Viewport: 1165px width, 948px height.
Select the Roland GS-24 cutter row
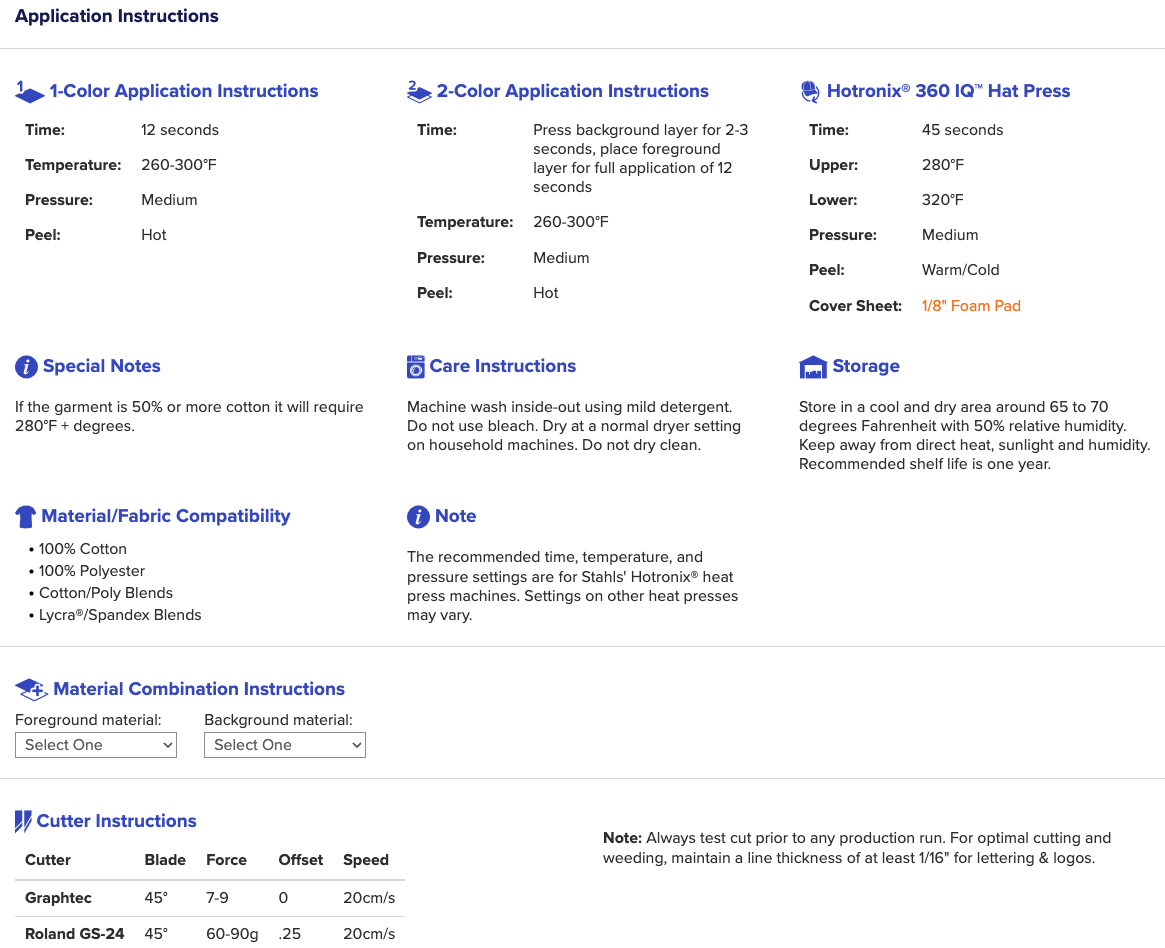tap(210, 933)
